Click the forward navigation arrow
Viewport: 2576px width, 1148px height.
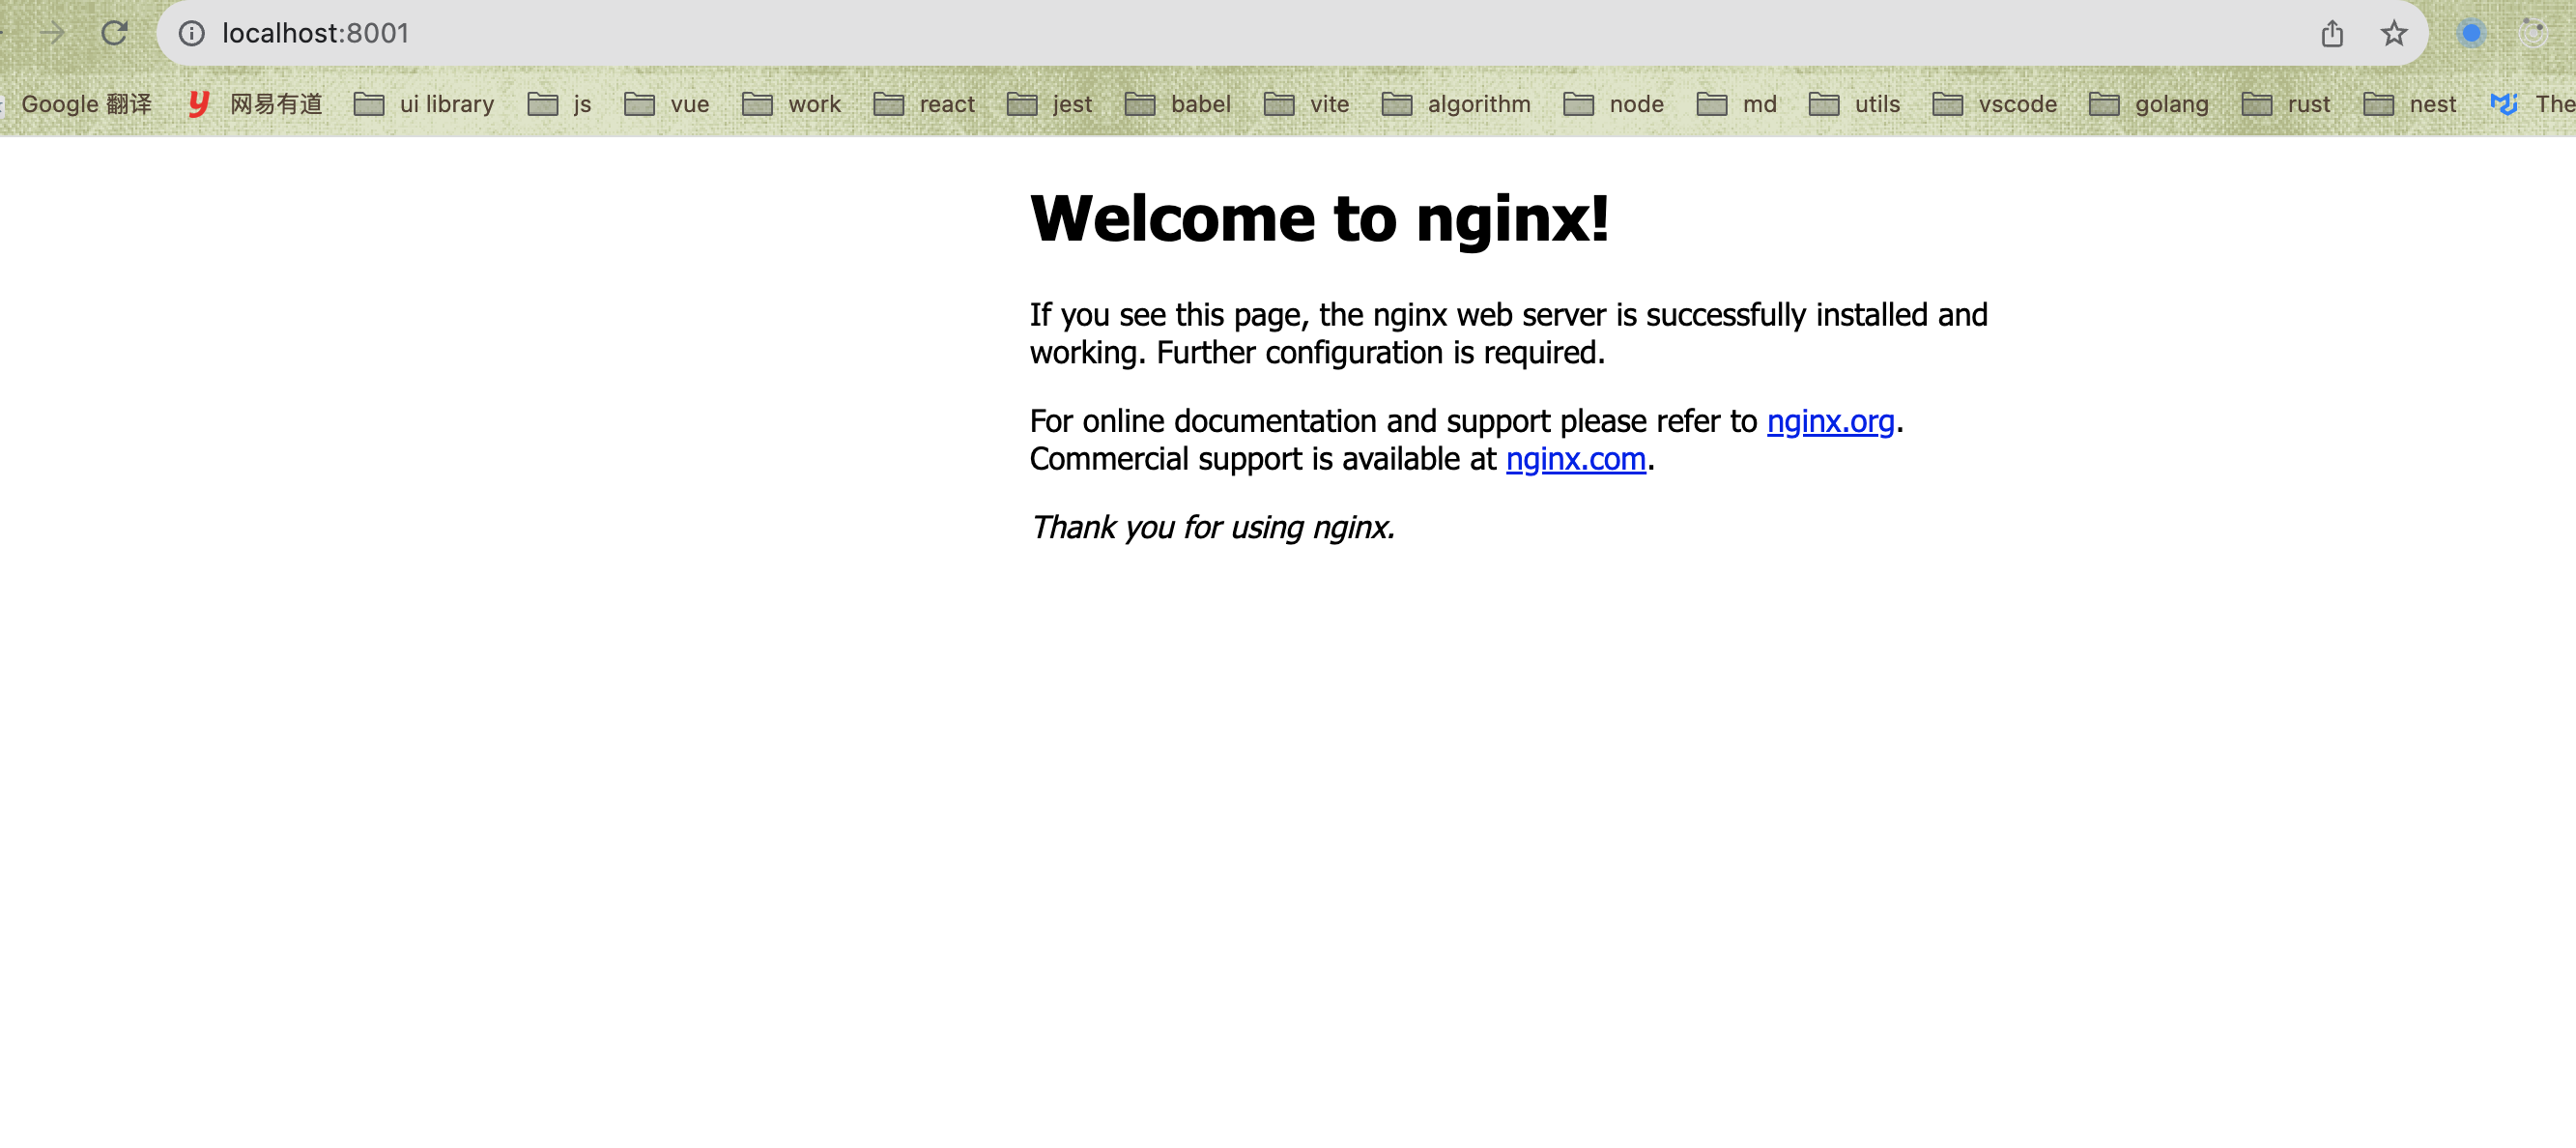[52, 33]
